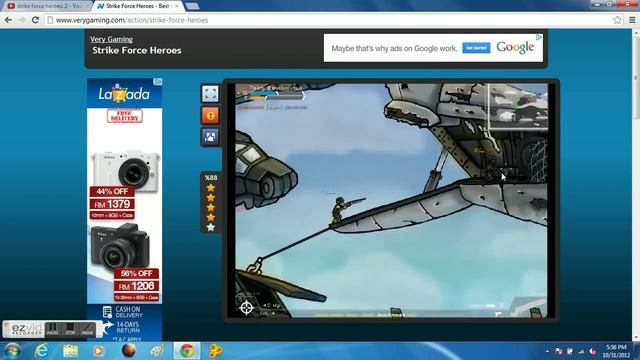The width and height of the screenshot is (640, 360).
Task: Click the crosshair icon in the game HUD
Action: (x=246, y=307)
